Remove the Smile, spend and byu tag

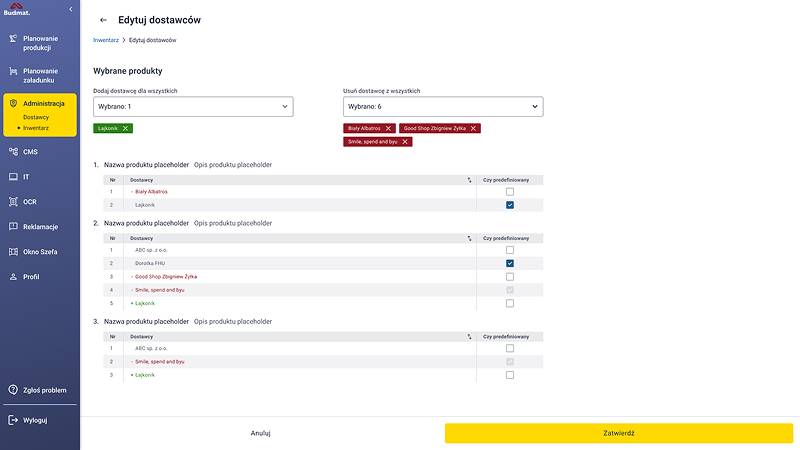pos(405,142)
